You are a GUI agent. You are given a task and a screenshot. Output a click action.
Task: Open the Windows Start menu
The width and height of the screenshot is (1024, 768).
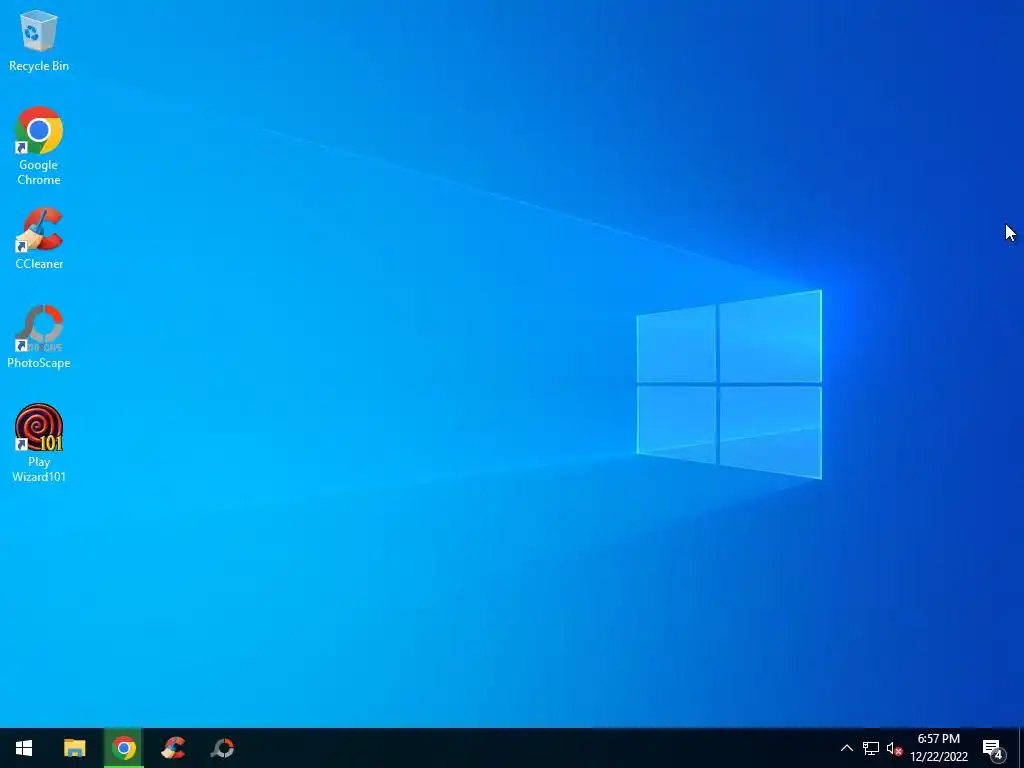pyautogui.click(x=24, y=748)
